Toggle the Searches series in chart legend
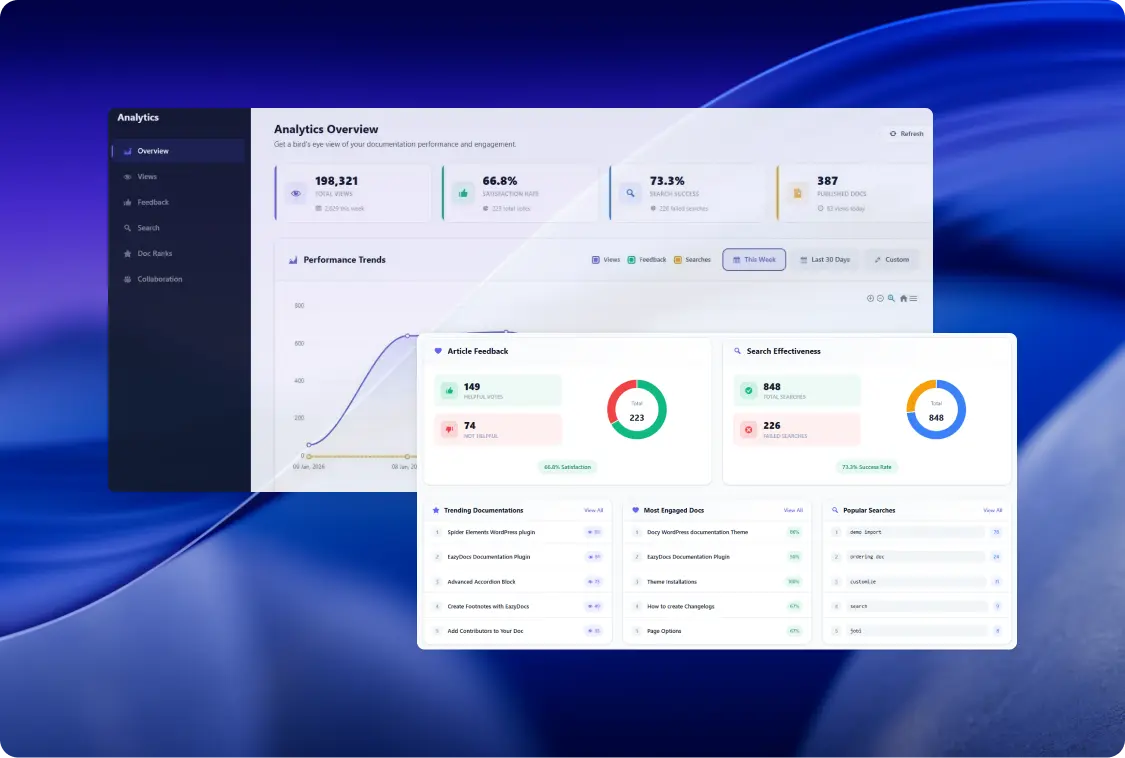 (692, 260)
